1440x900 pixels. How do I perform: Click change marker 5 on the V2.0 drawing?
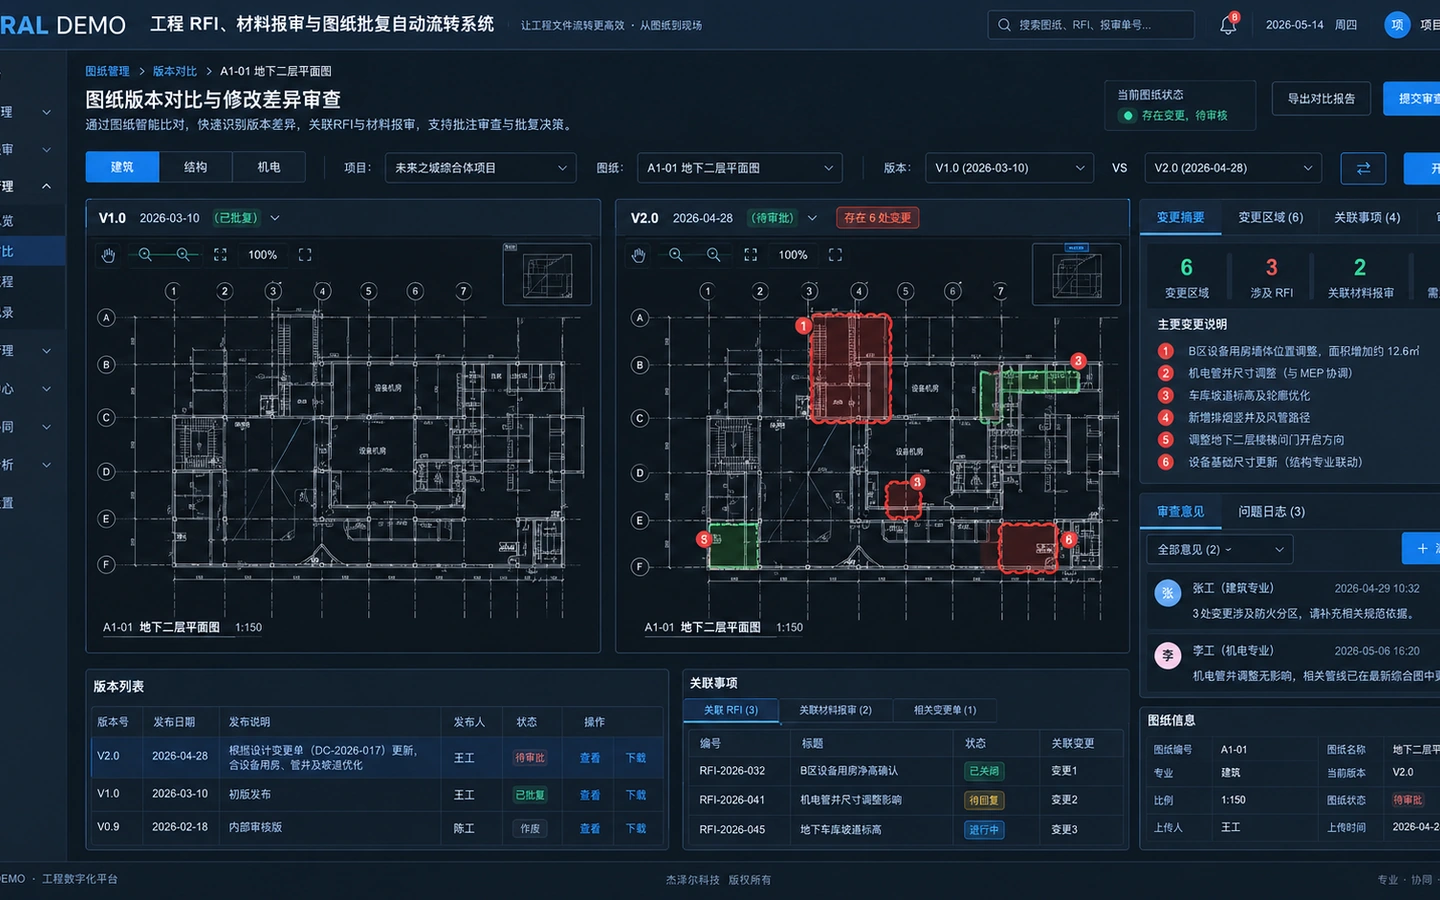(x=704, y=539)
